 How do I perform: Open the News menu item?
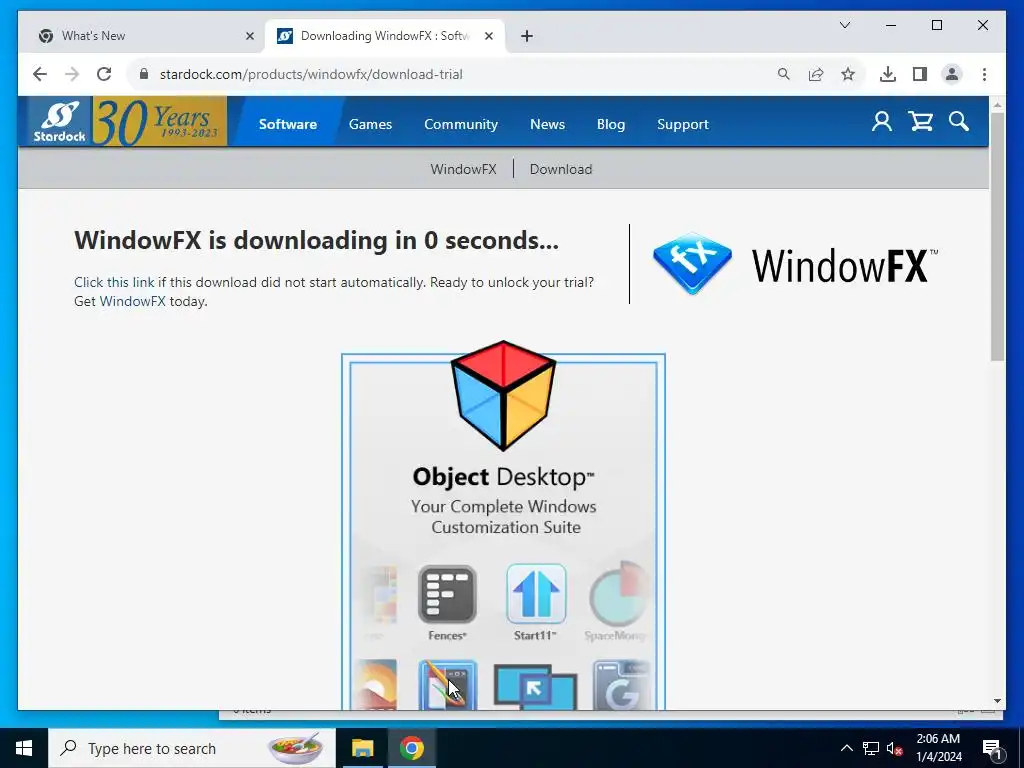(x=547, y=124)
